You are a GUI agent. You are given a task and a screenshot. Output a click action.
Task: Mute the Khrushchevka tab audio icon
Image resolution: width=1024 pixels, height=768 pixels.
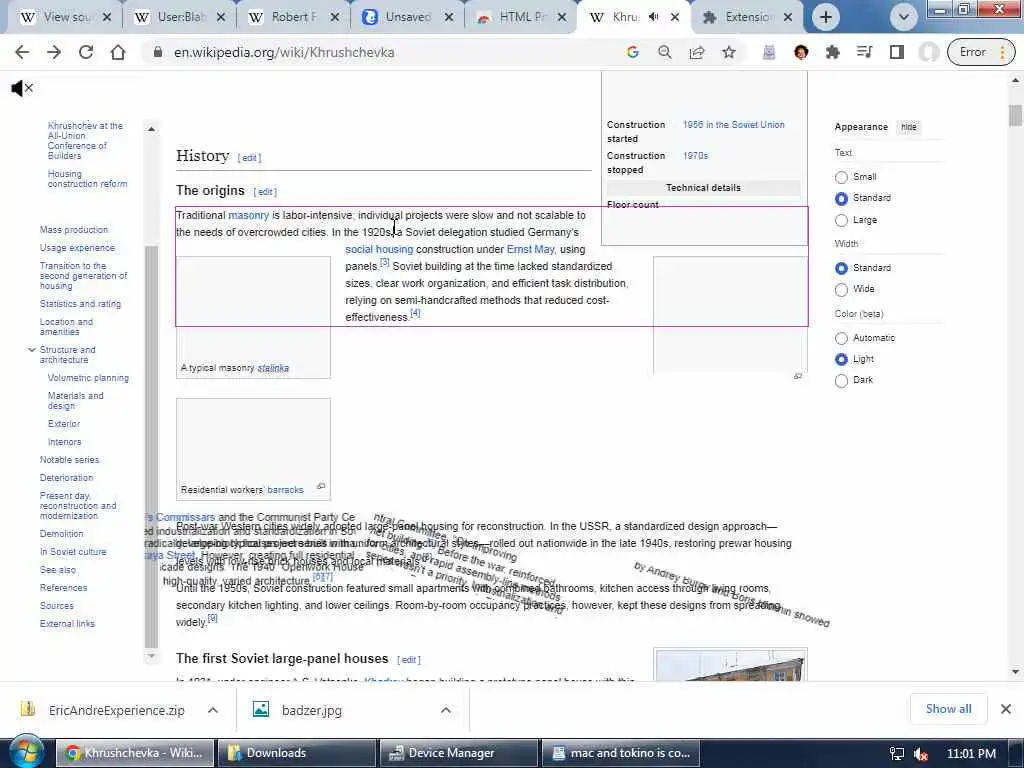point(654,17)
